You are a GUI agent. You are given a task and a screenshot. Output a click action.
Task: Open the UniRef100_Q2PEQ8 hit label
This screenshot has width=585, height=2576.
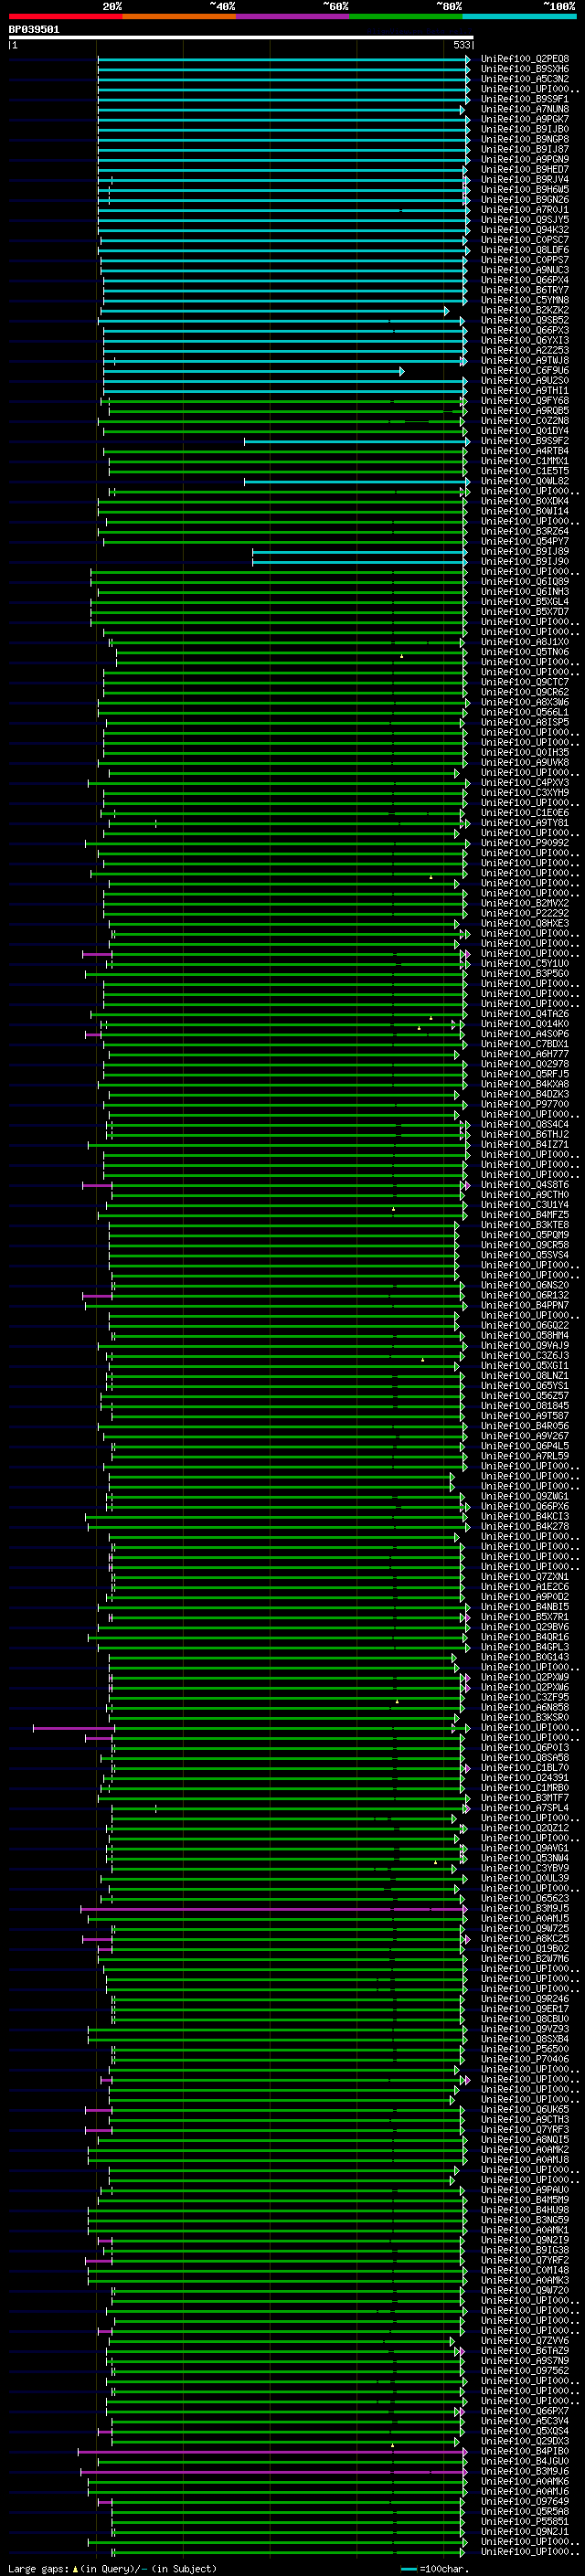[525, 59]
